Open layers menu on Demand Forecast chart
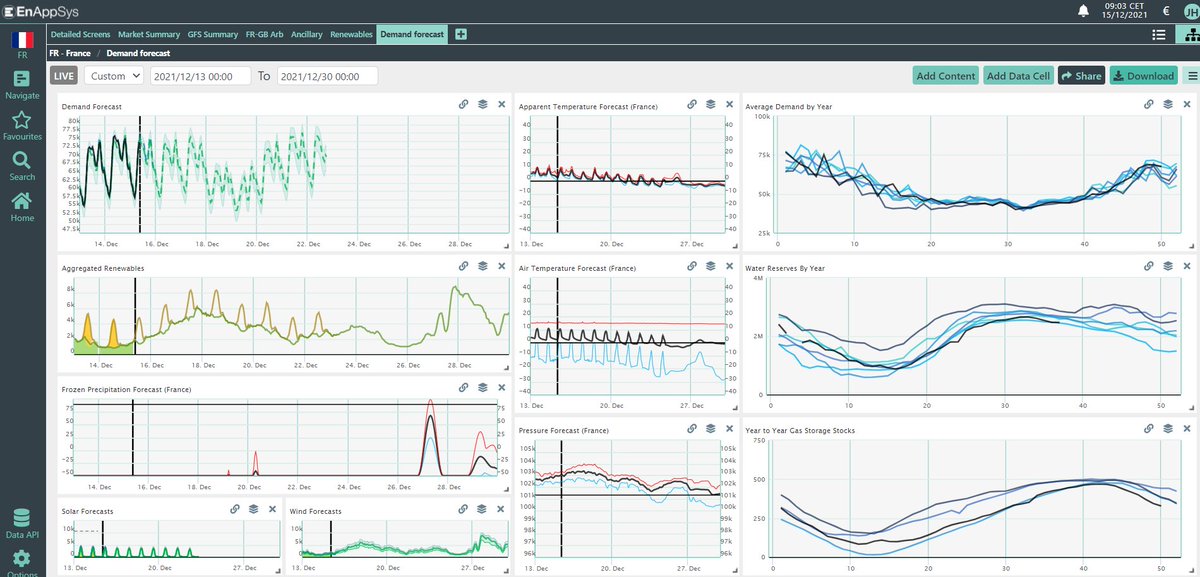Screen dimensions: 1200x577 point(482,104)
